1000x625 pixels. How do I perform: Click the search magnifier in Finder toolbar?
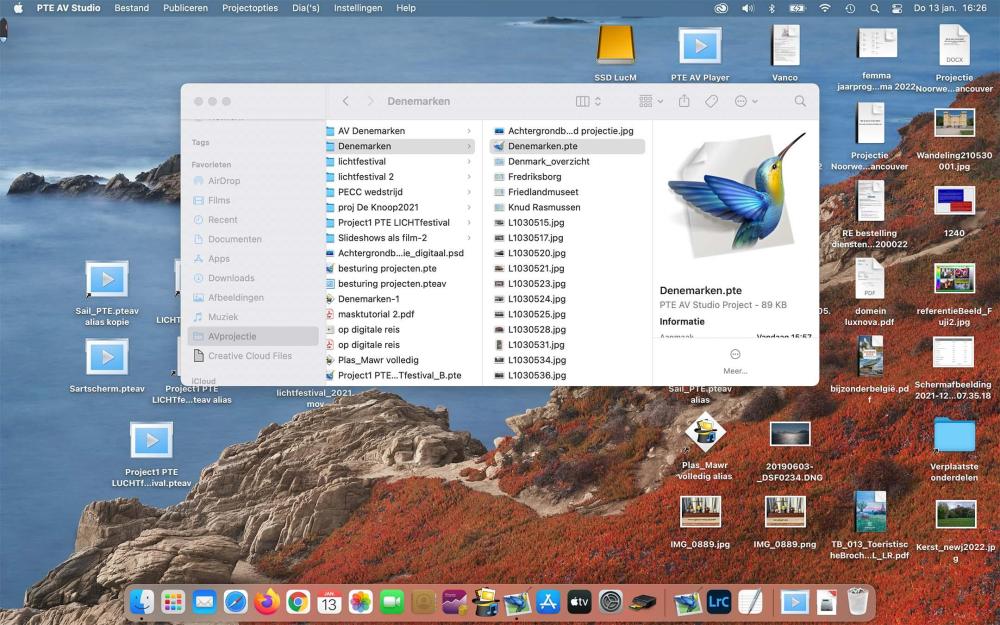[800, 101]
